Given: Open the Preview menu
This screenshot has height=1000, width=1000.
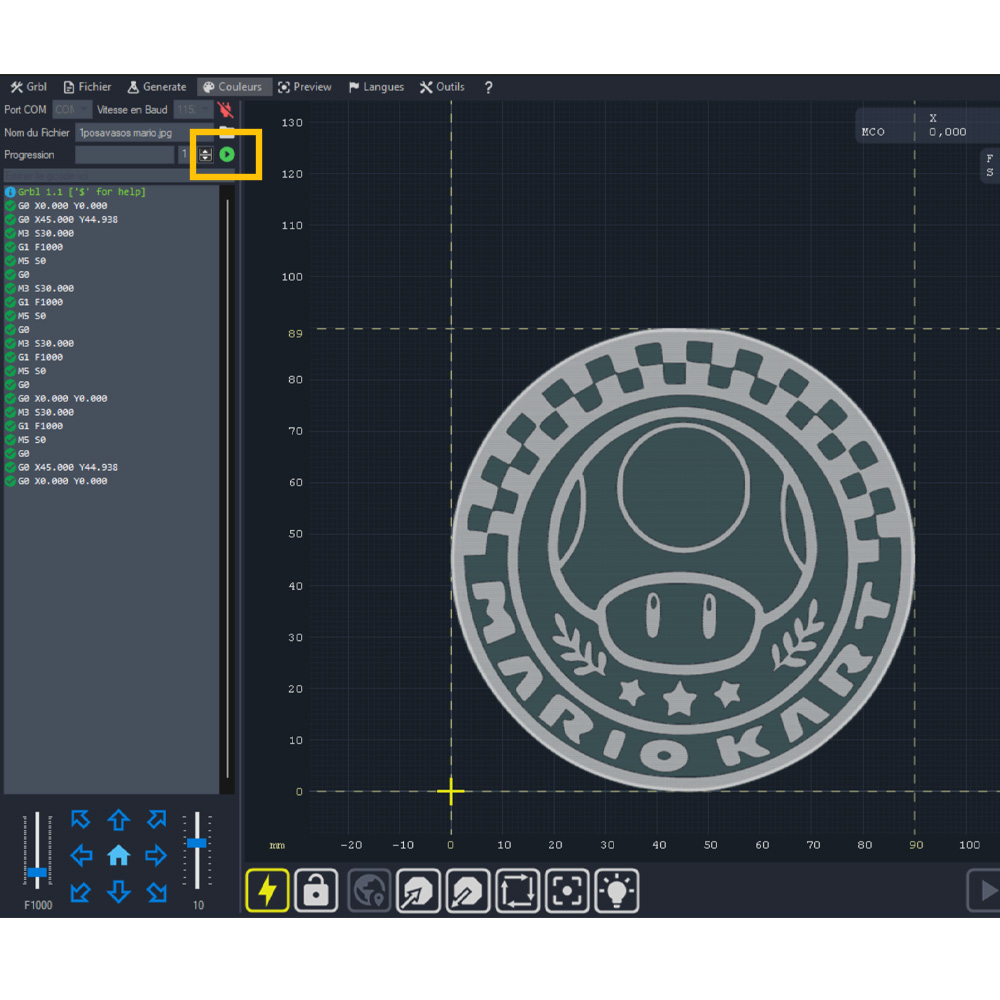Looking at the screenshot, I should [305, 87].
